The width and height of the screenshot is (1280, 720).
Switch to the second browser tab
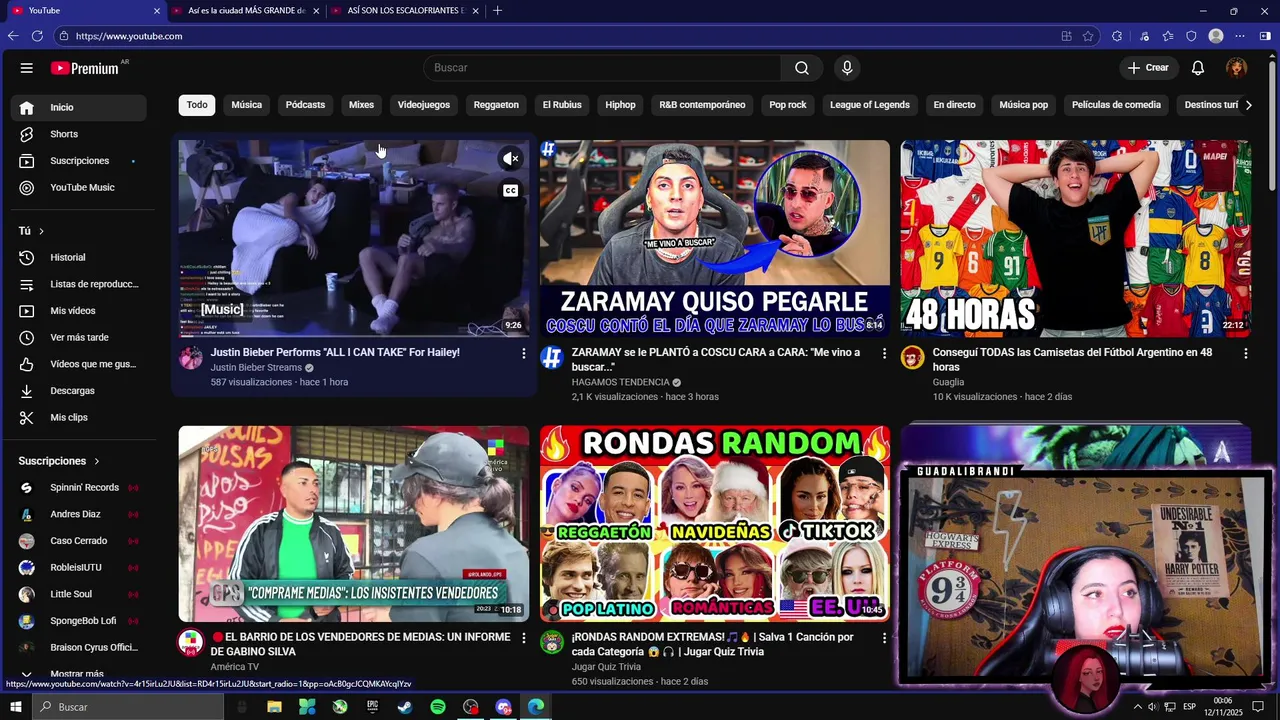point(248,11)
